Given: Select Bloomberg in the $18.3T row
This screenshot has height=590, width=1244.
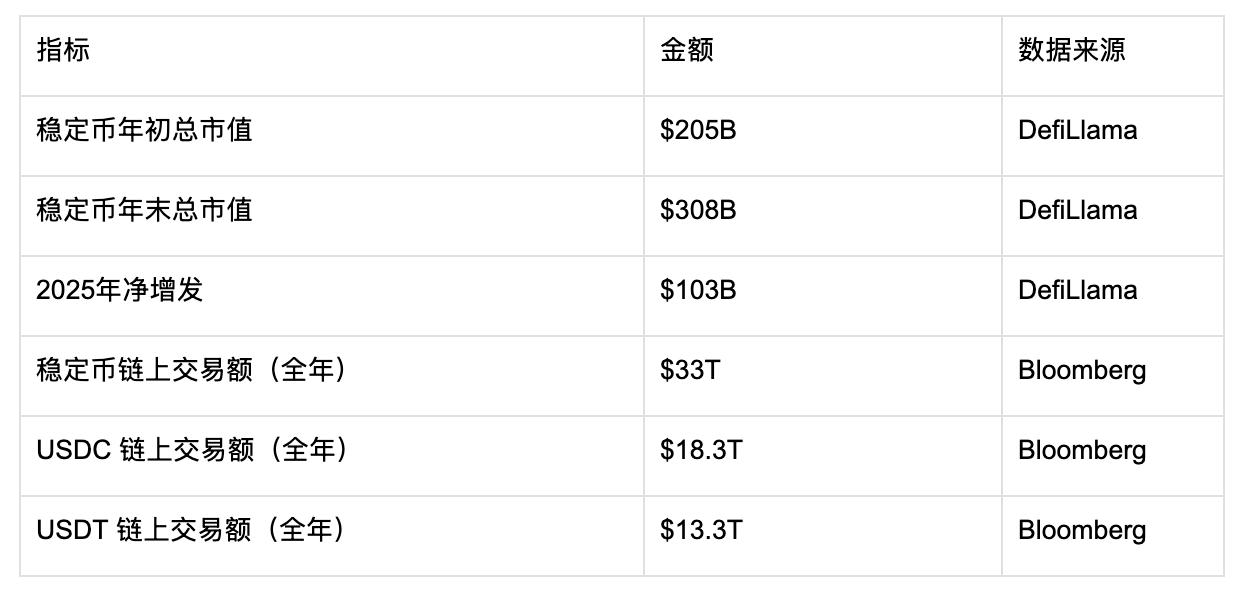Looking at the screenshot, I should 1082,450.
